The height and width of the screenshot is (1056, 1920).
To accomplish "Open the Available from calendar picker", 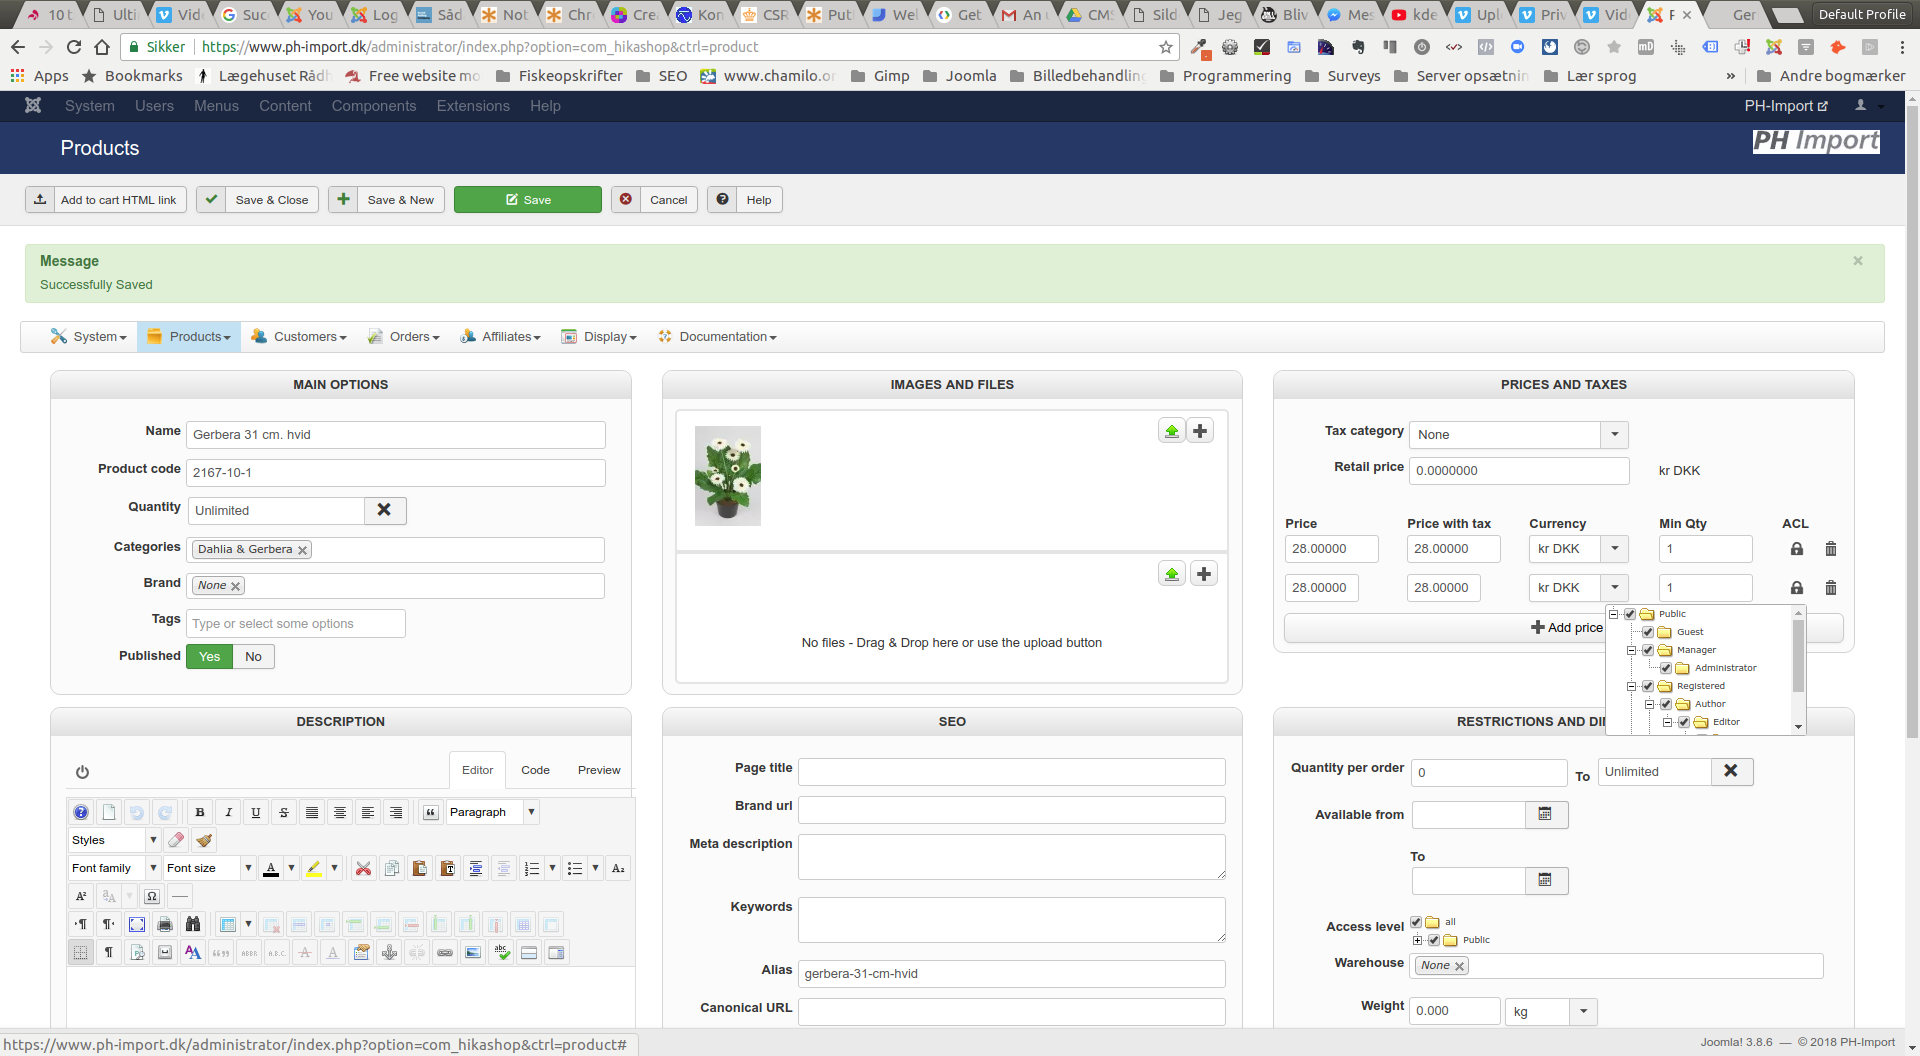I will pyautogui.click(x=1546, y=815).
